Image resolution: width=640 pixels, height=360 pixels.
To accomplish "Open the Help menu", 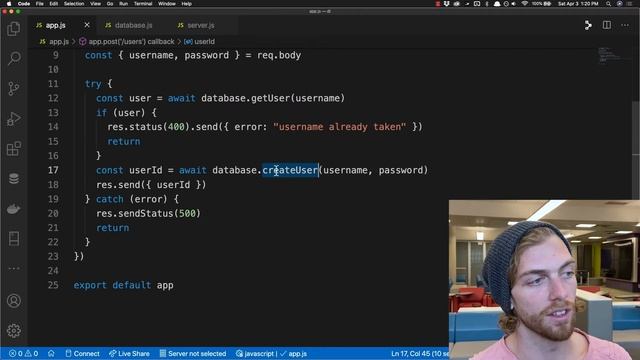I will pos(187,4).
